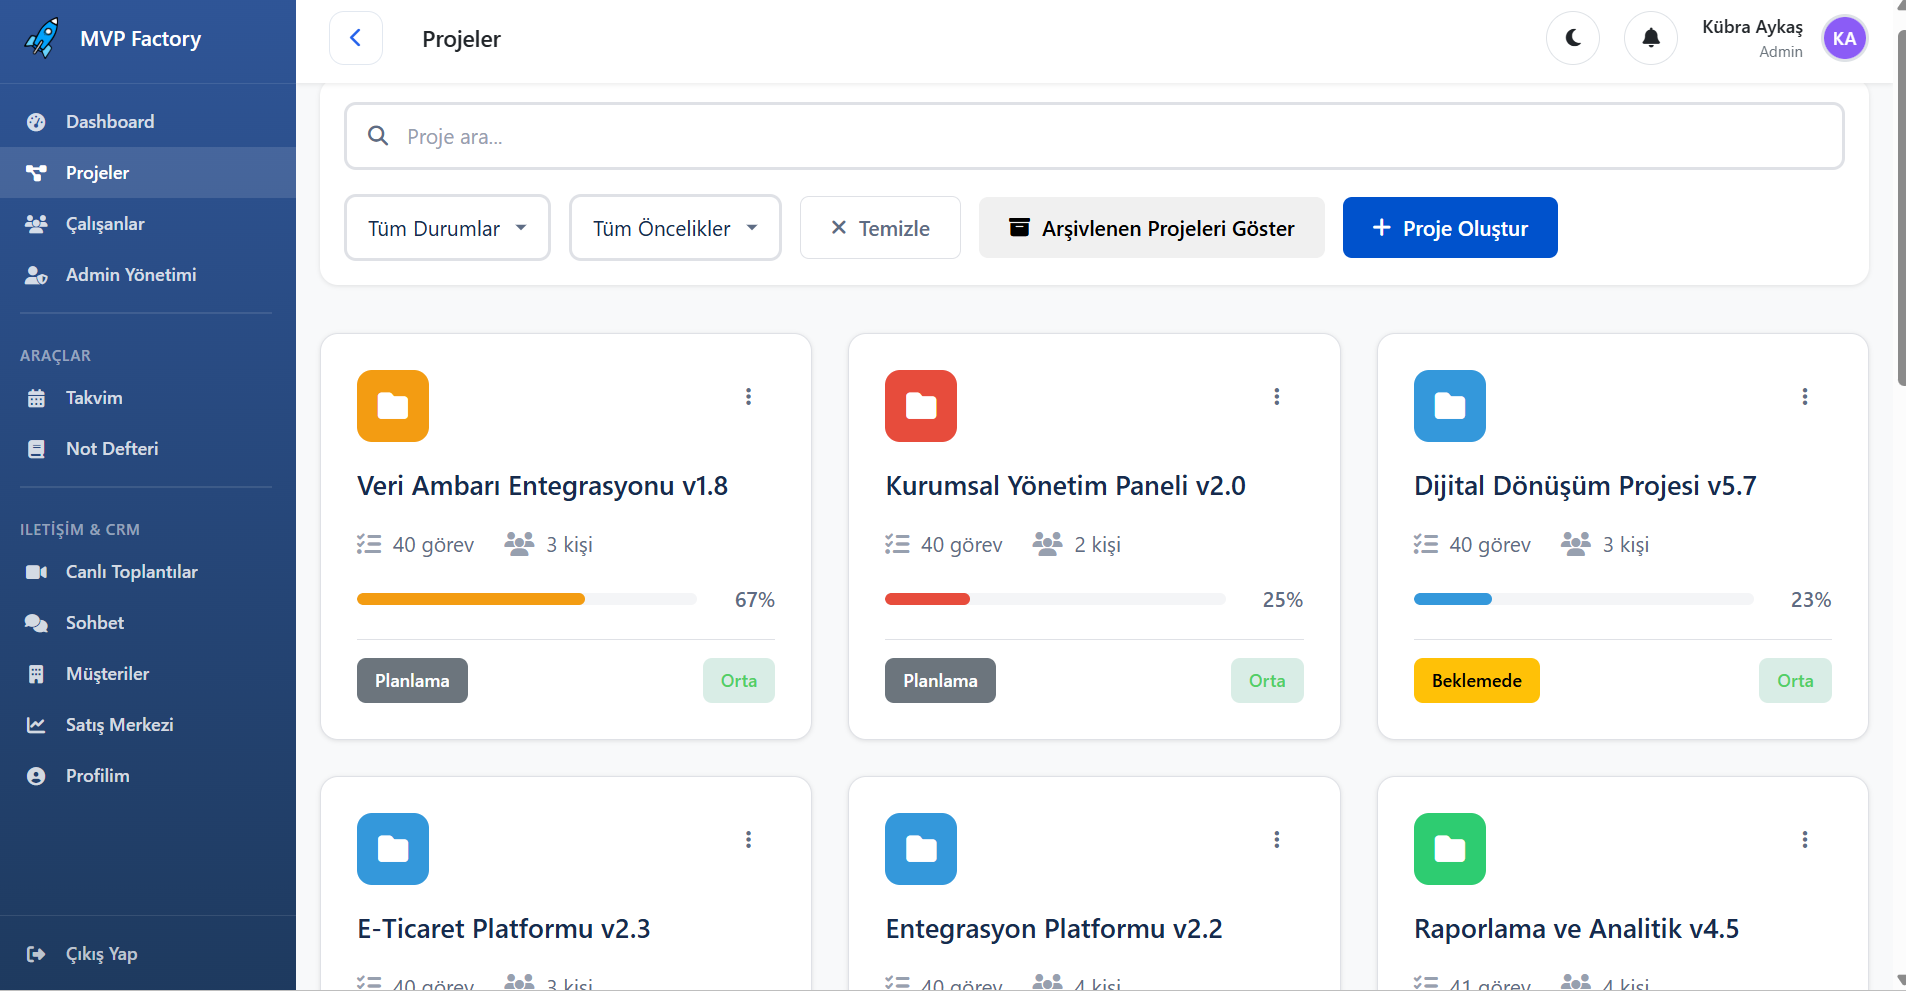Open Satış Merkezi sales center
1906x991 pixels.
click(x=119, y=724)
